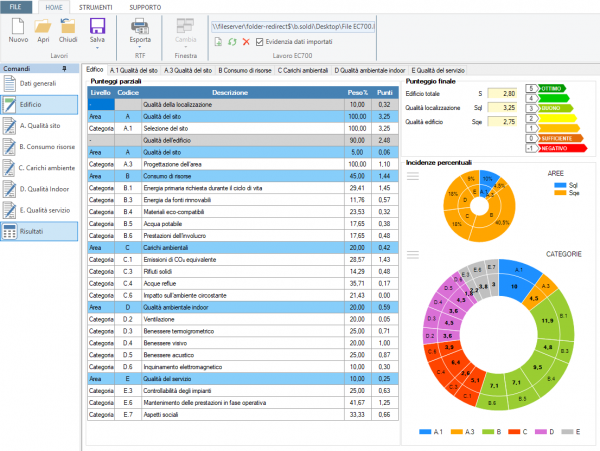Pin the Comandi panel with pushpin

[64, 68]
